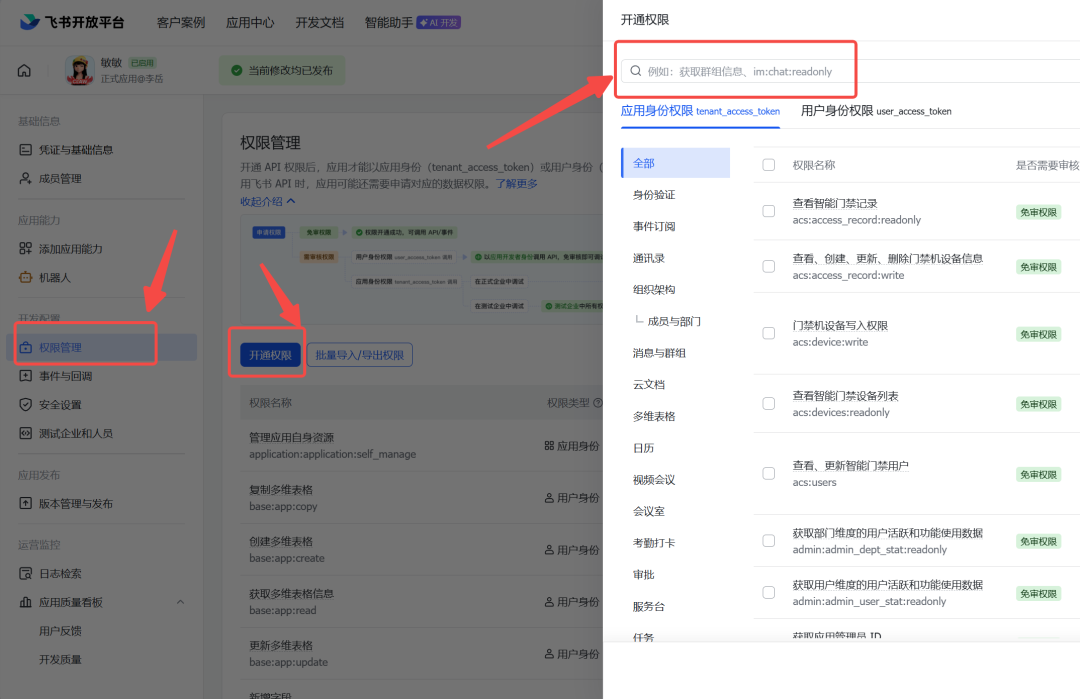
Task: Select the 服务台 category
Action: pos(649,607)
